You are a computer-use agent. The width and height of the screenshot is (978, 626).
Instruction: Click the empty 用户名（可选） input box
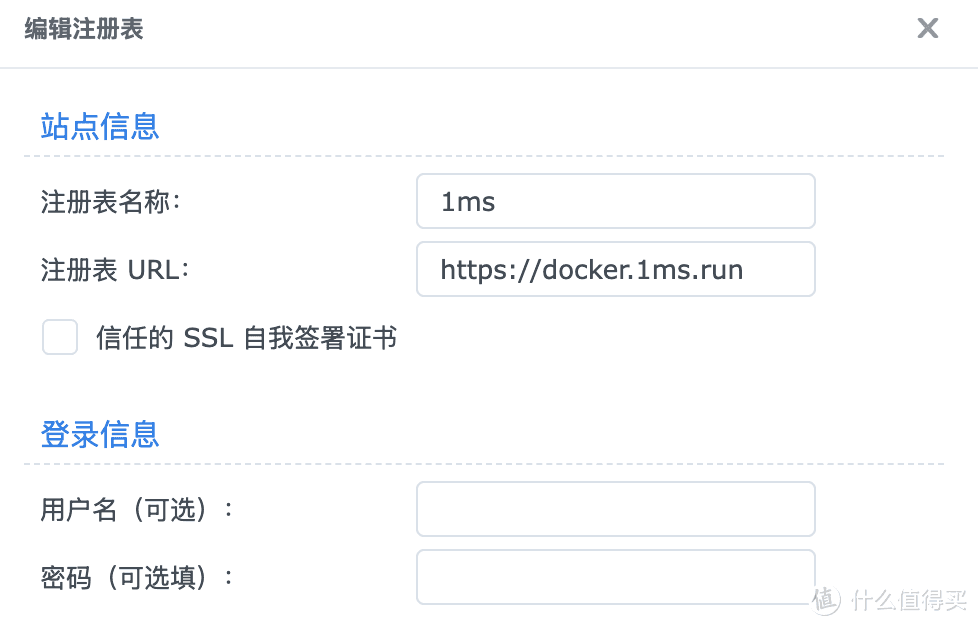coord(615,509)
